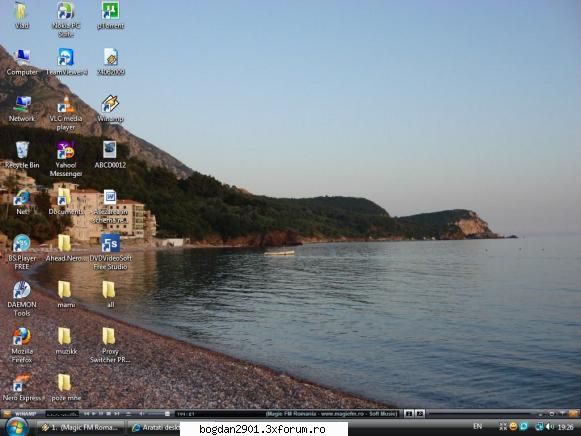Open the Computer desktop icon

point(22,61)
